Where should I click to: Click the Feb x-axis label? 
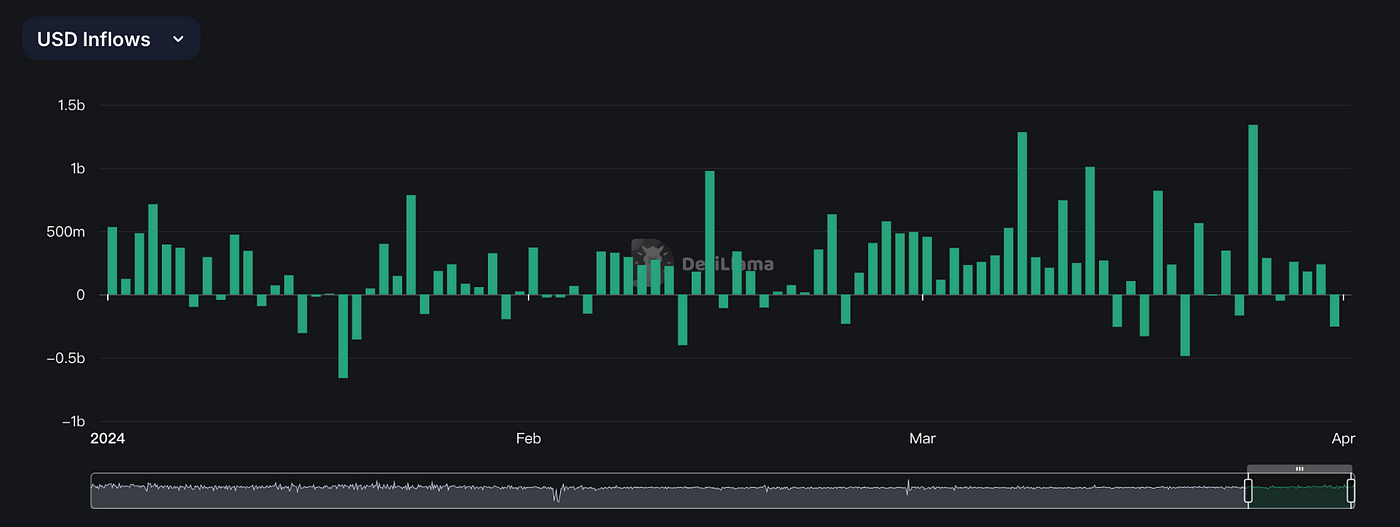[528, 439]
